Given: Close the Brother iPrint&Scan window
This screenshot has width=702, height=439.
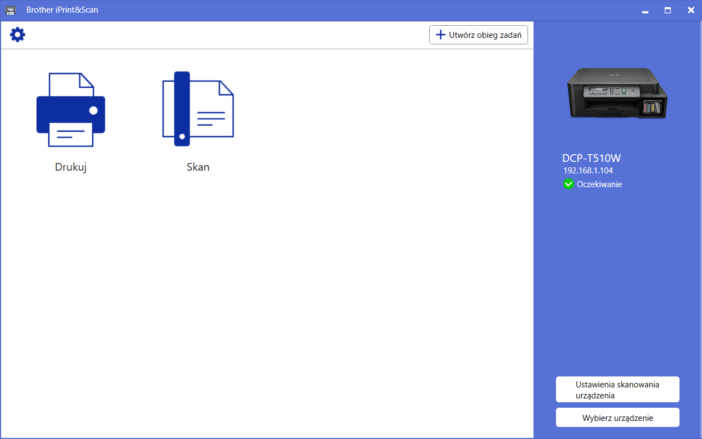Looking at the screenshot, I should pos(691,10).
